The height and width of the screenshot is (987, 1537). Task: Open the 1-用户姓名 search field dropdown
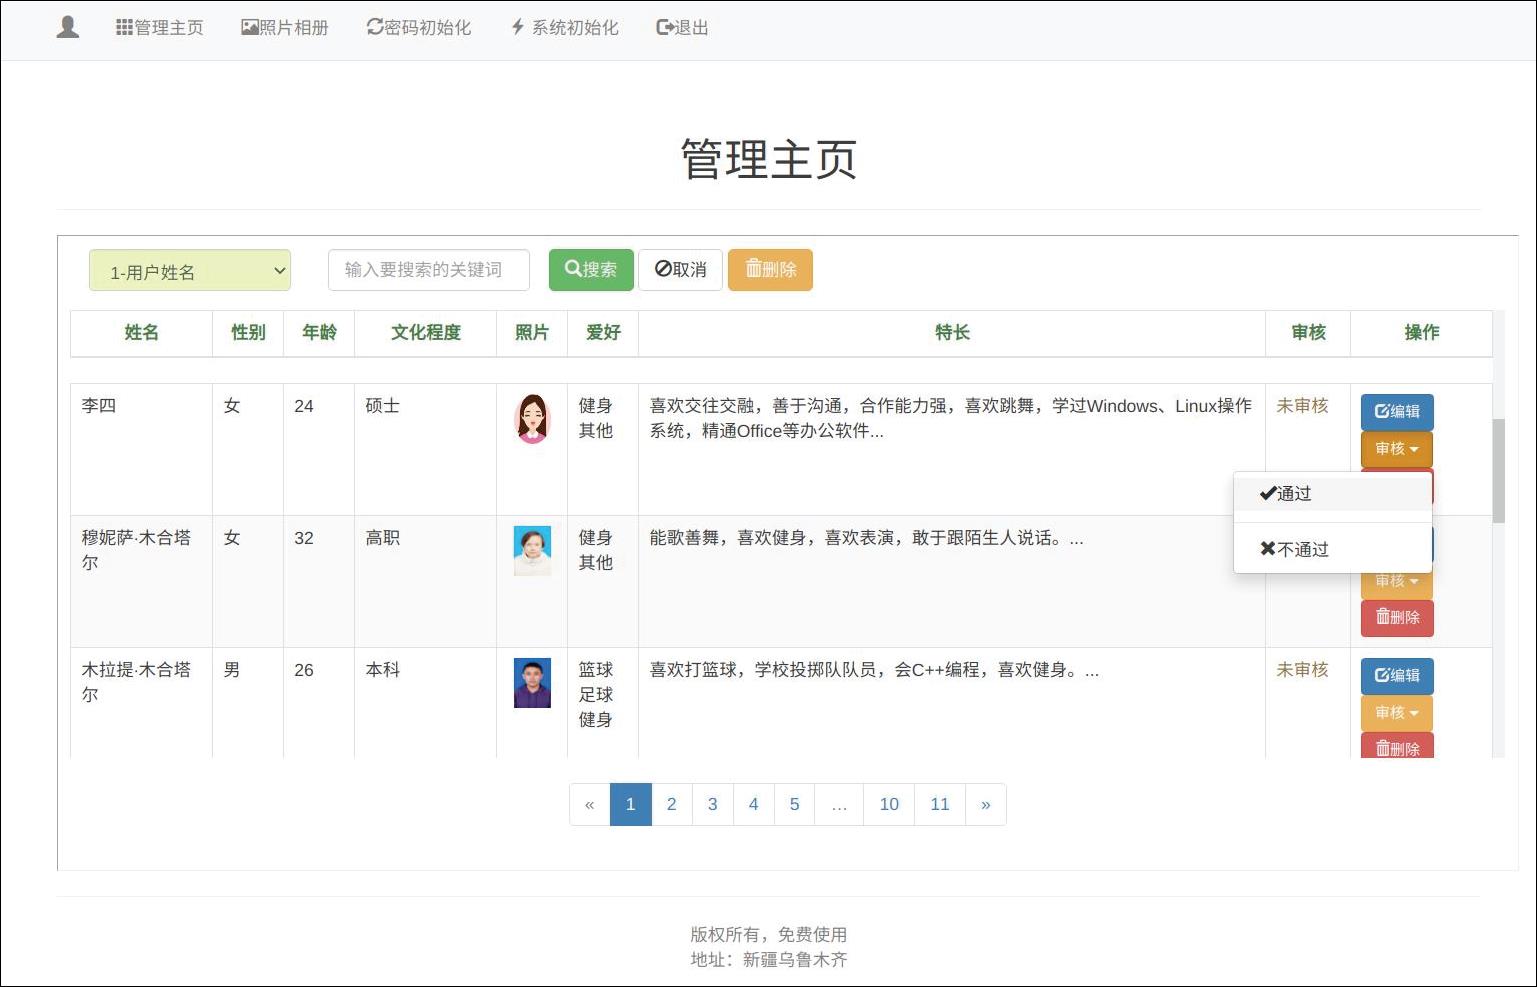(190, 271)
